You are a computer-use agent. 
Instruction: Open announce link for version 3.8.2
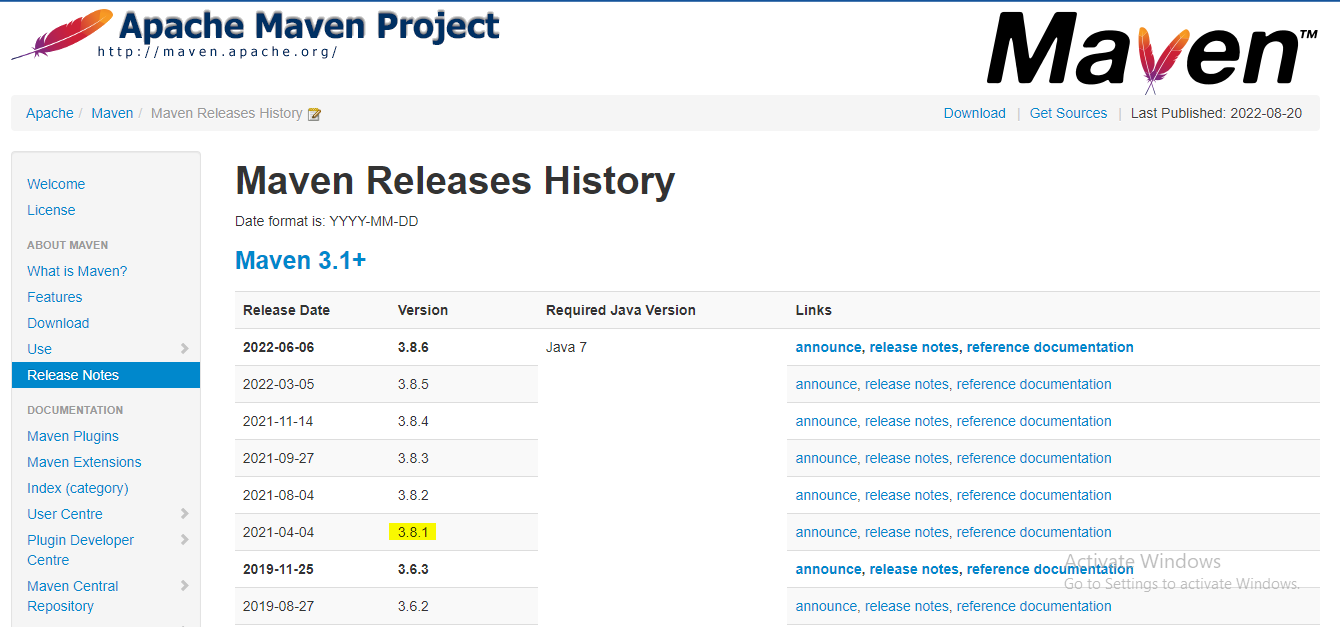click(x=826, y=495)
